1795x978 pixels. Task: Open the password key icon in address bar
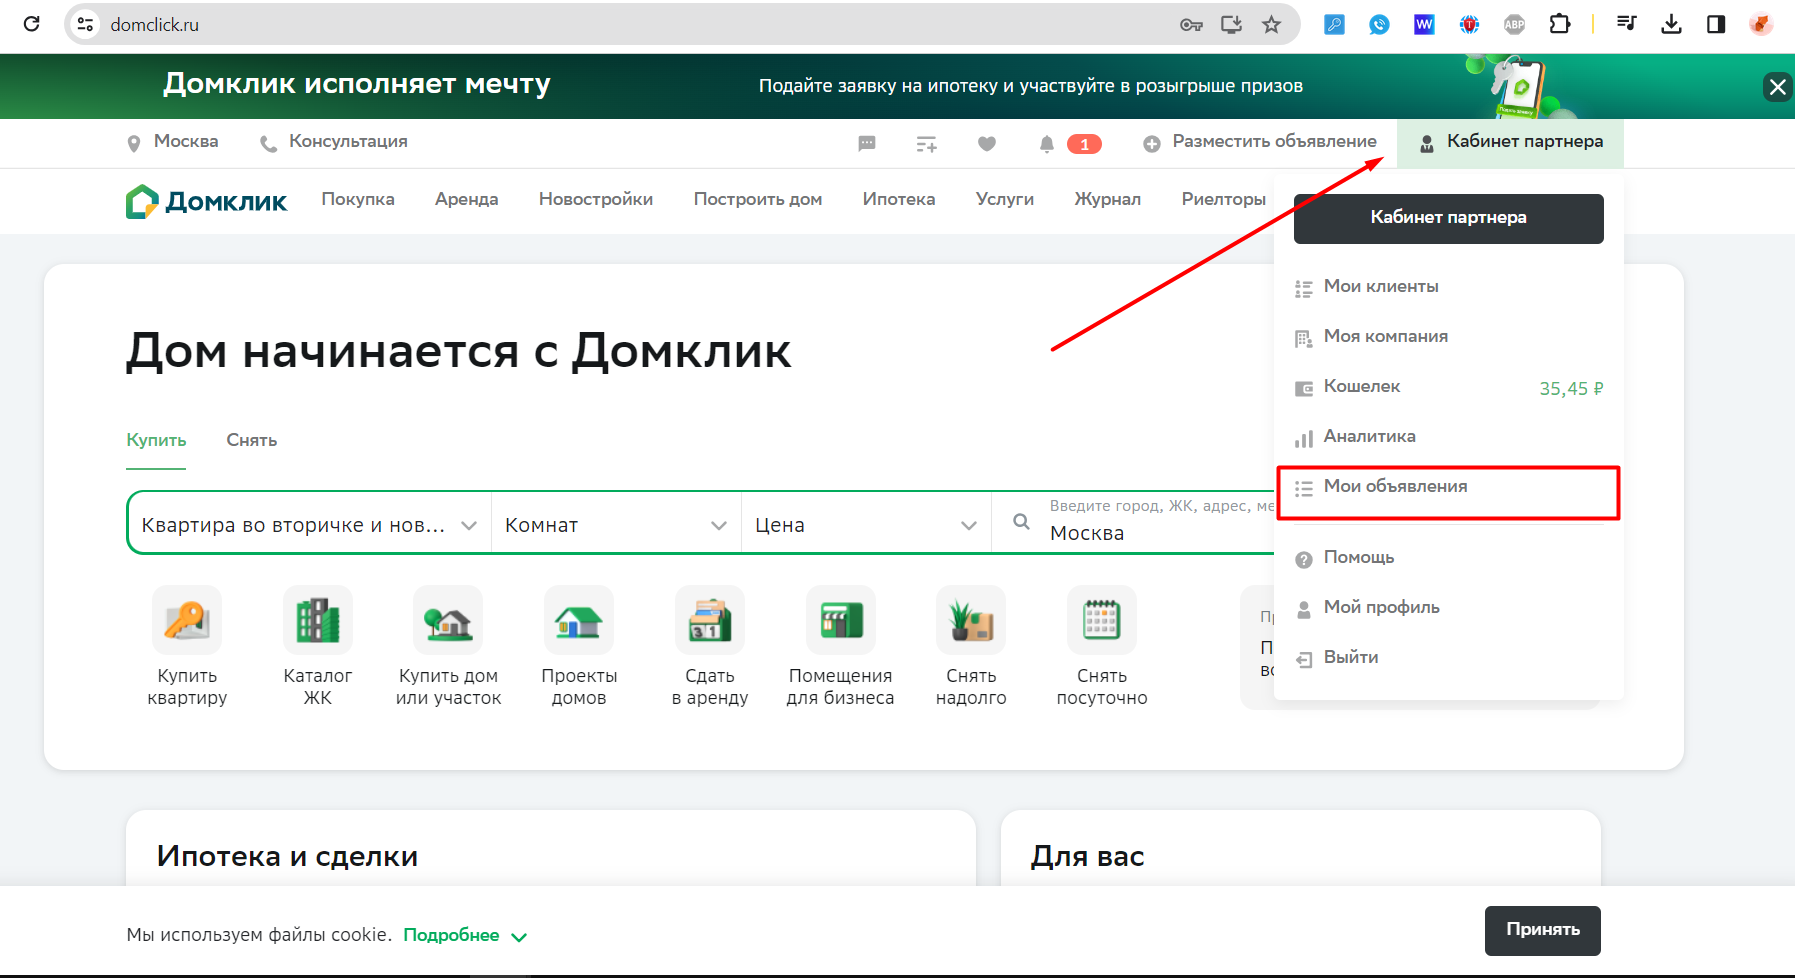click(x=1191, y=25)
